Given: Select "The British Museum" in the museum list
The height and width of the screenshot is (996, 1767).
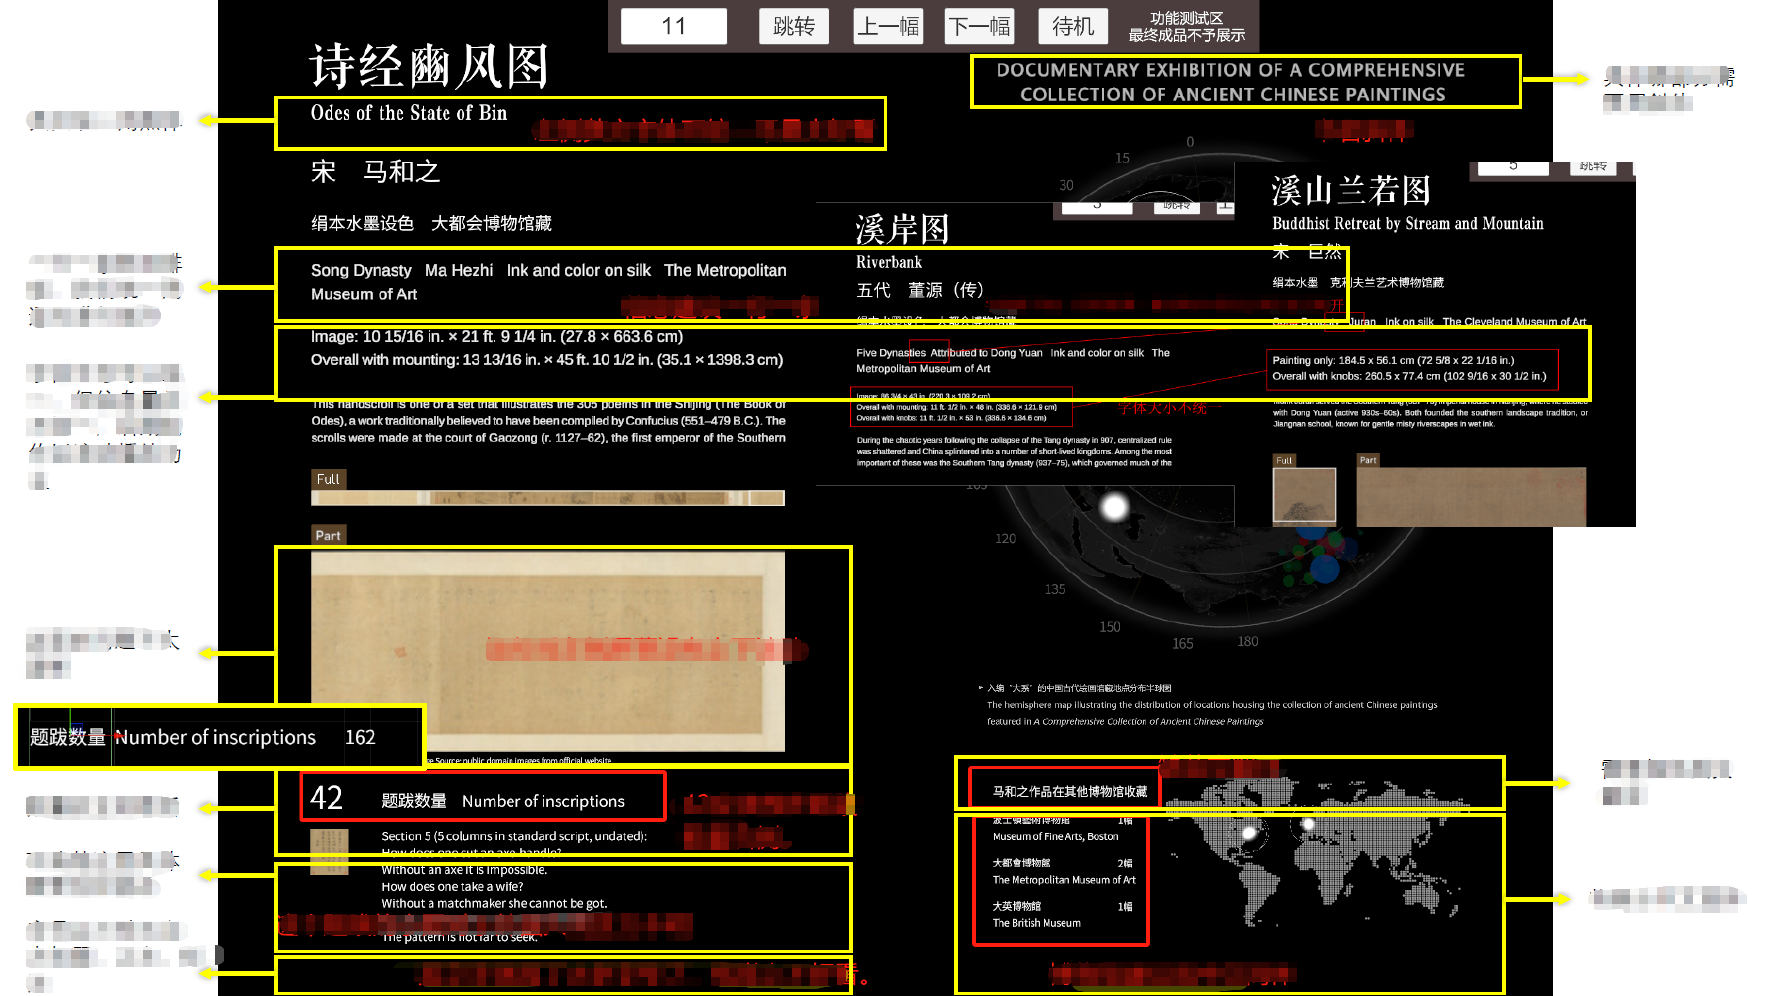Looking at the screenshot, I should [x=1036, y=923].
